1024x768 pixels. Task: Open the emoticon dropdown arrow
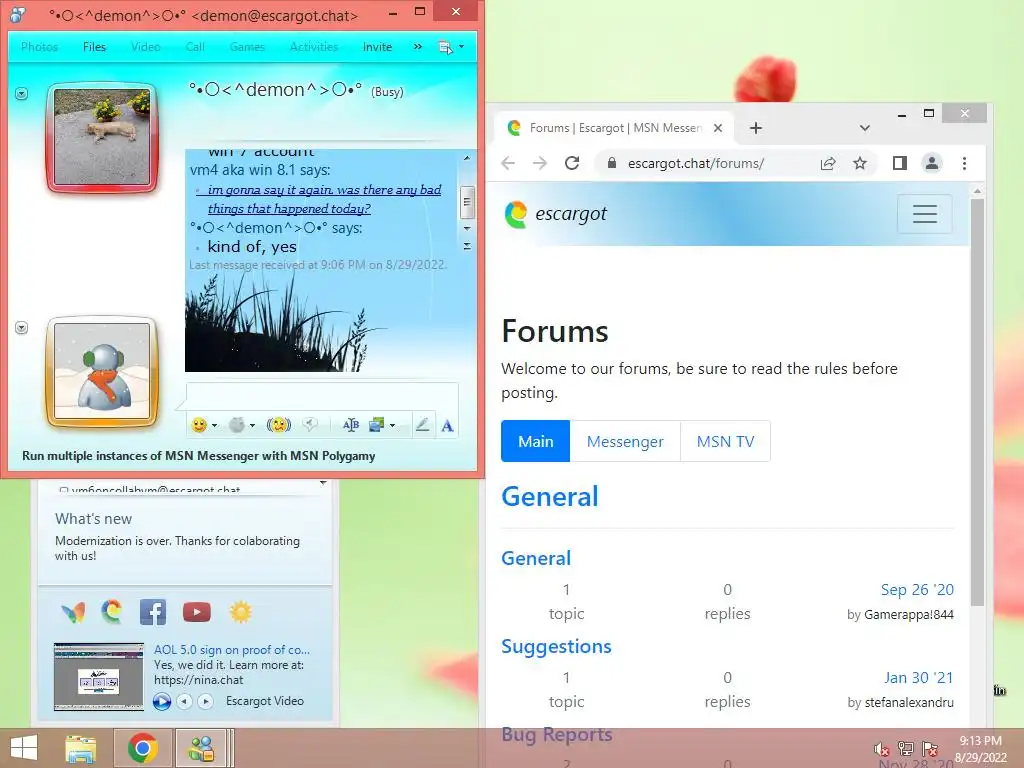coord(214,426)
